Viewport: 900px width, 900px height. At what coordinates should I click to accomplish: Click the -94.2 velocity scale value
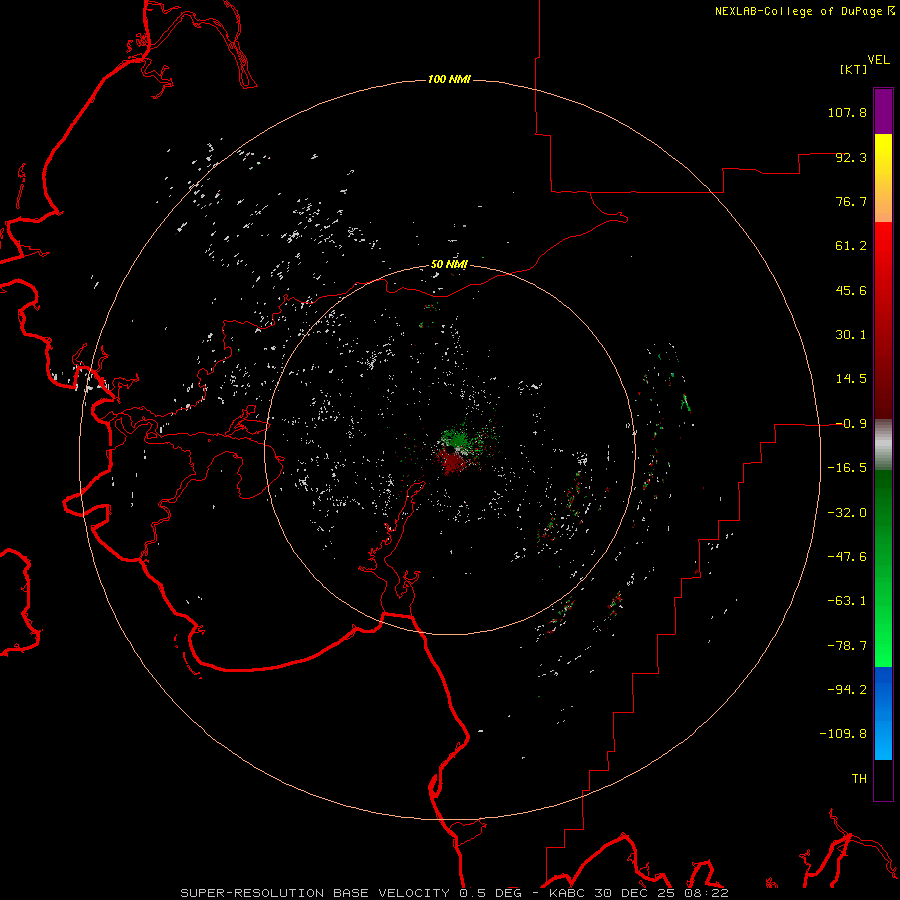pos(847,690)
